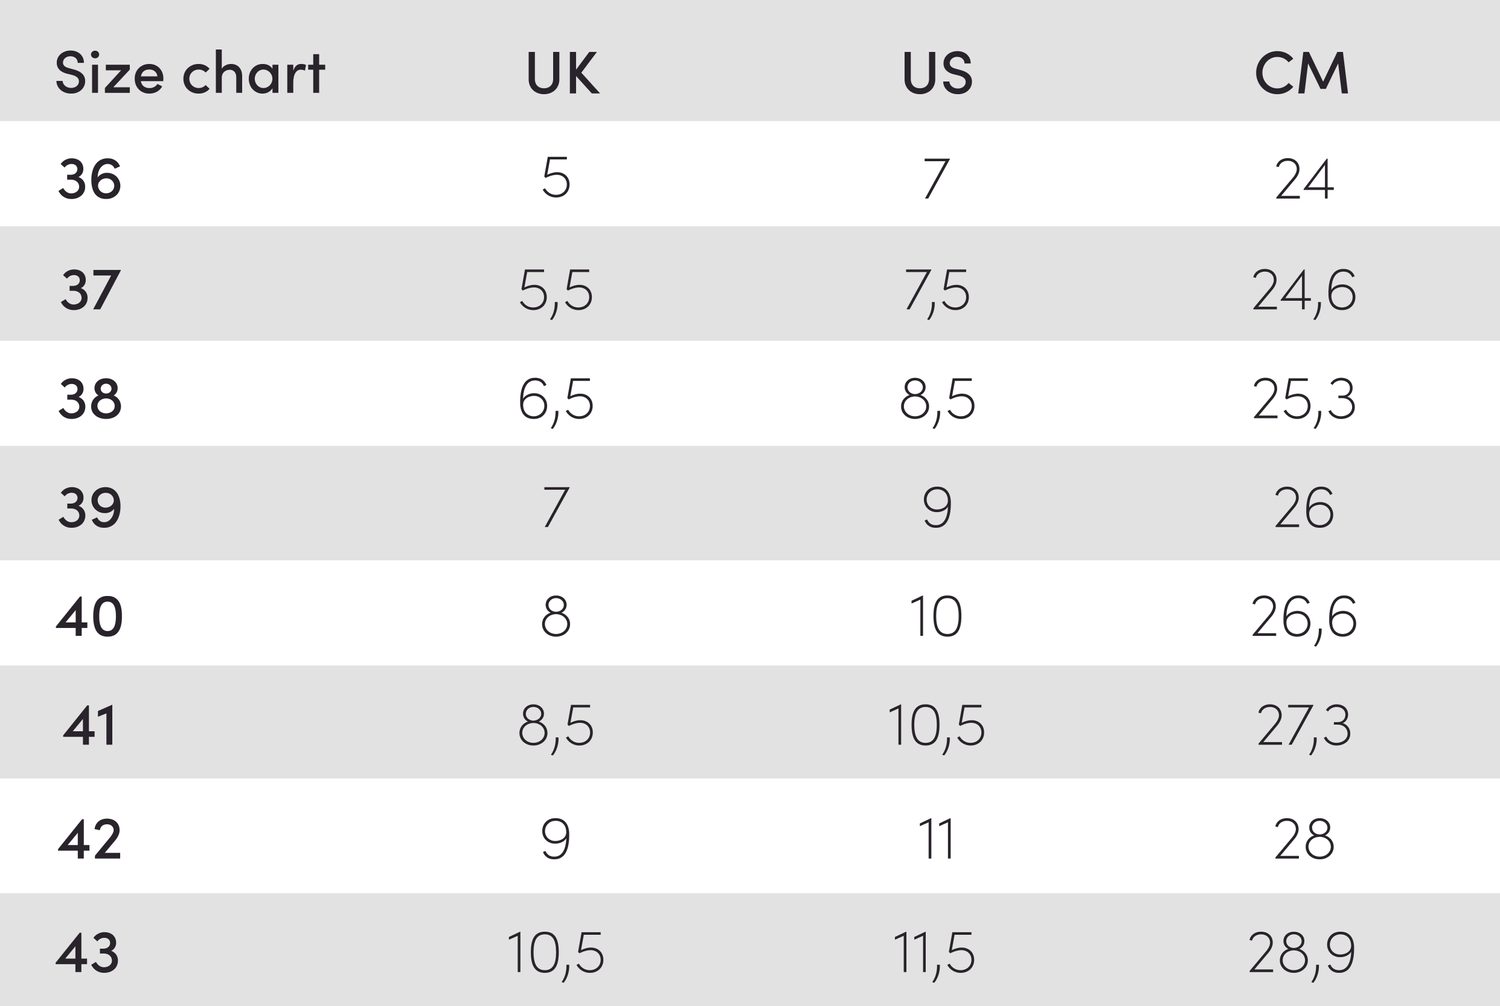Select the US column header
The image size is (1500, 1006).
pyautogui.click(x=937, y=73)
